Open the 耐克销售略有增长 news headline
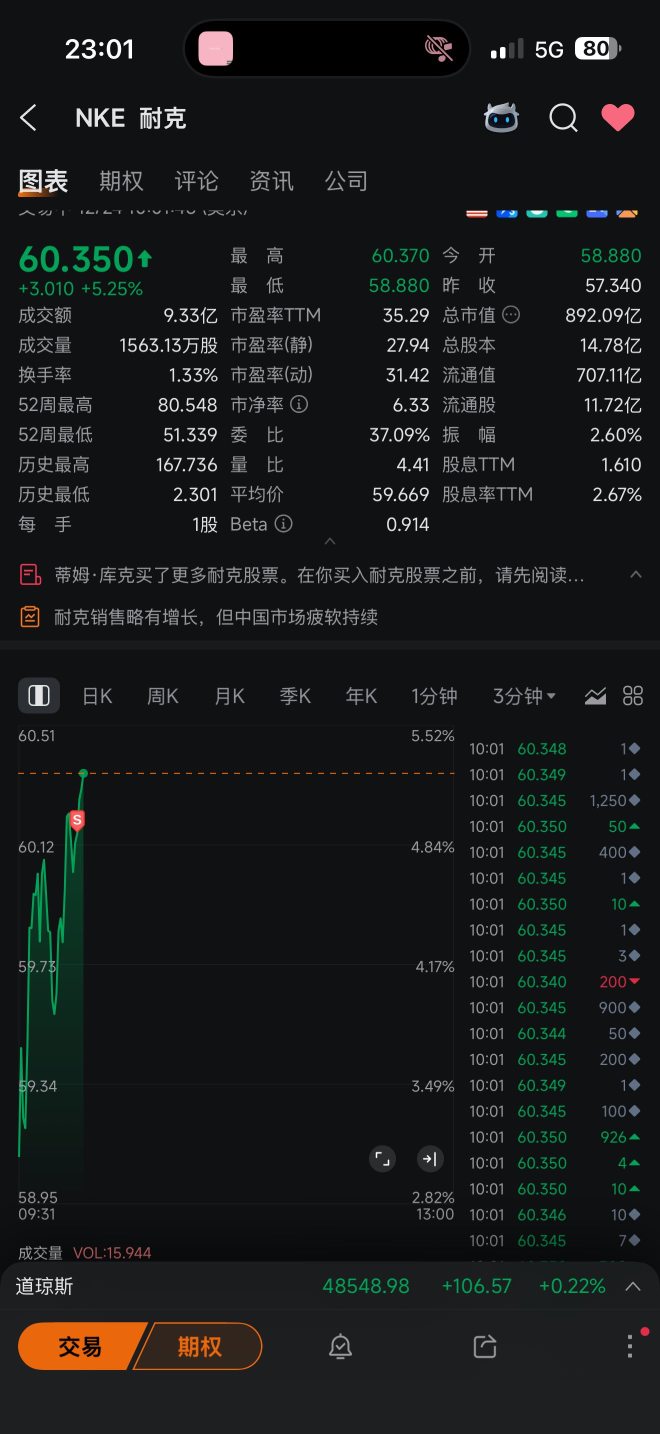Viewport: 660px width, 1434px height. click(216, 617)
